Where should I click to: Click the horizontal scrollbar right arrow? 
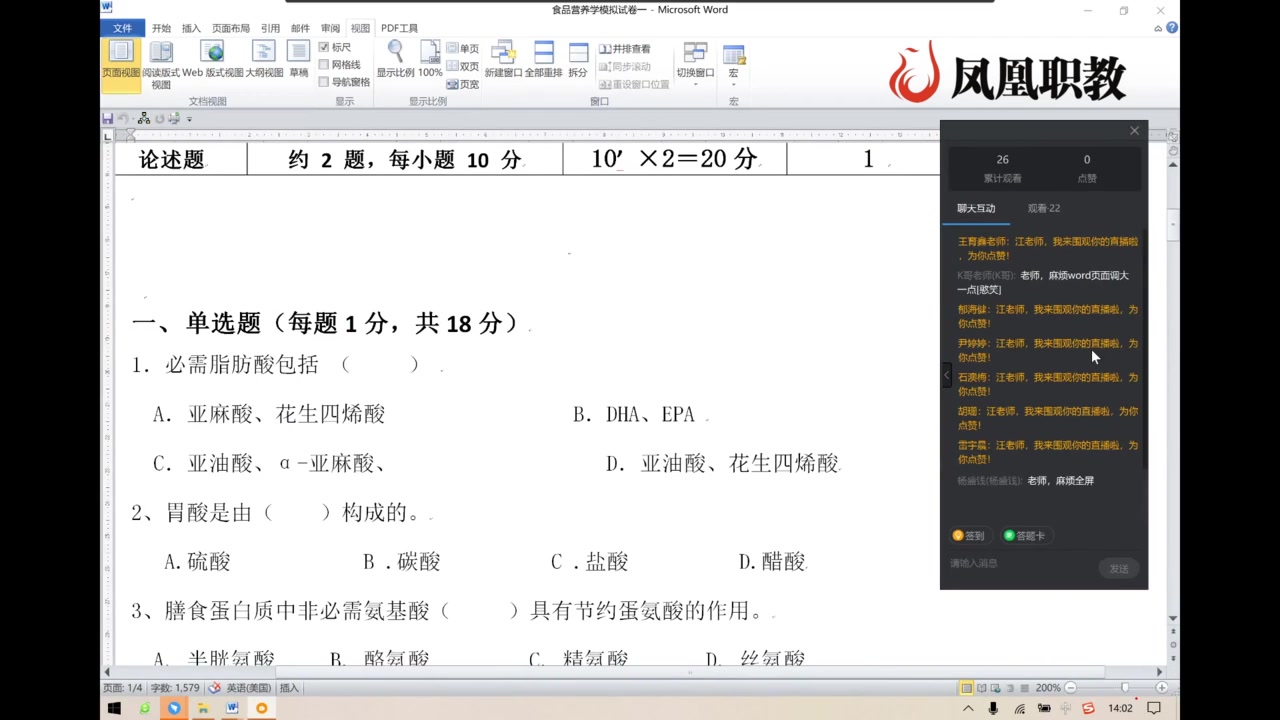(1160, 672)
